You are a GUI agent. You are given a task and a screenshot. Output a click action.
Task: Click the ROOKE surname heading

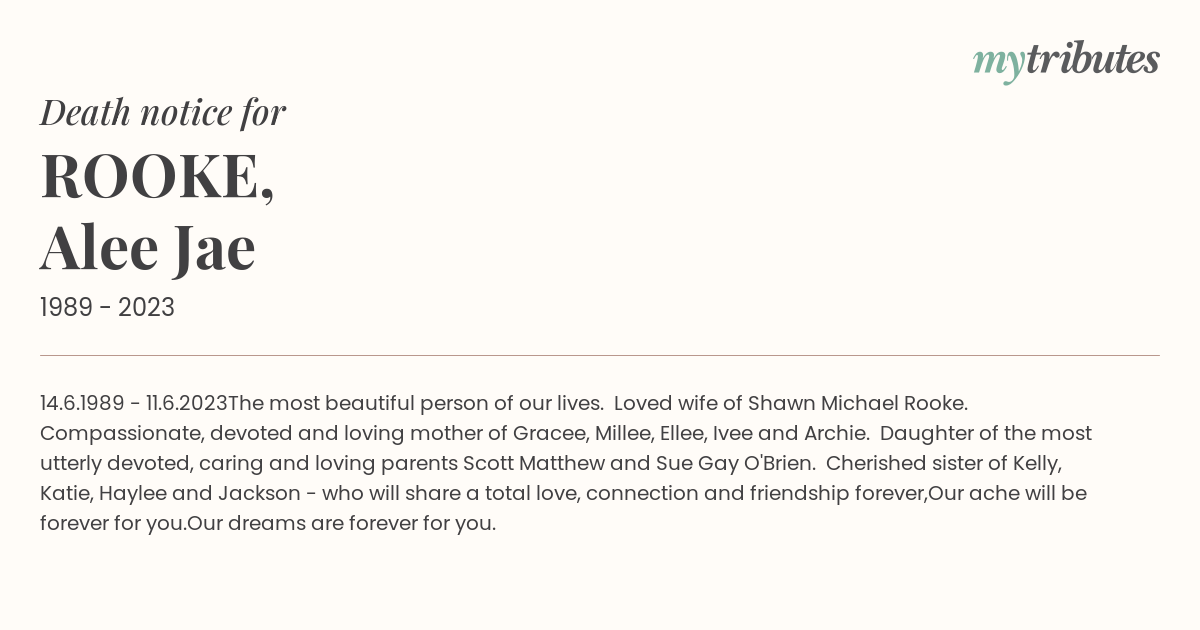(x=157, y=175)
